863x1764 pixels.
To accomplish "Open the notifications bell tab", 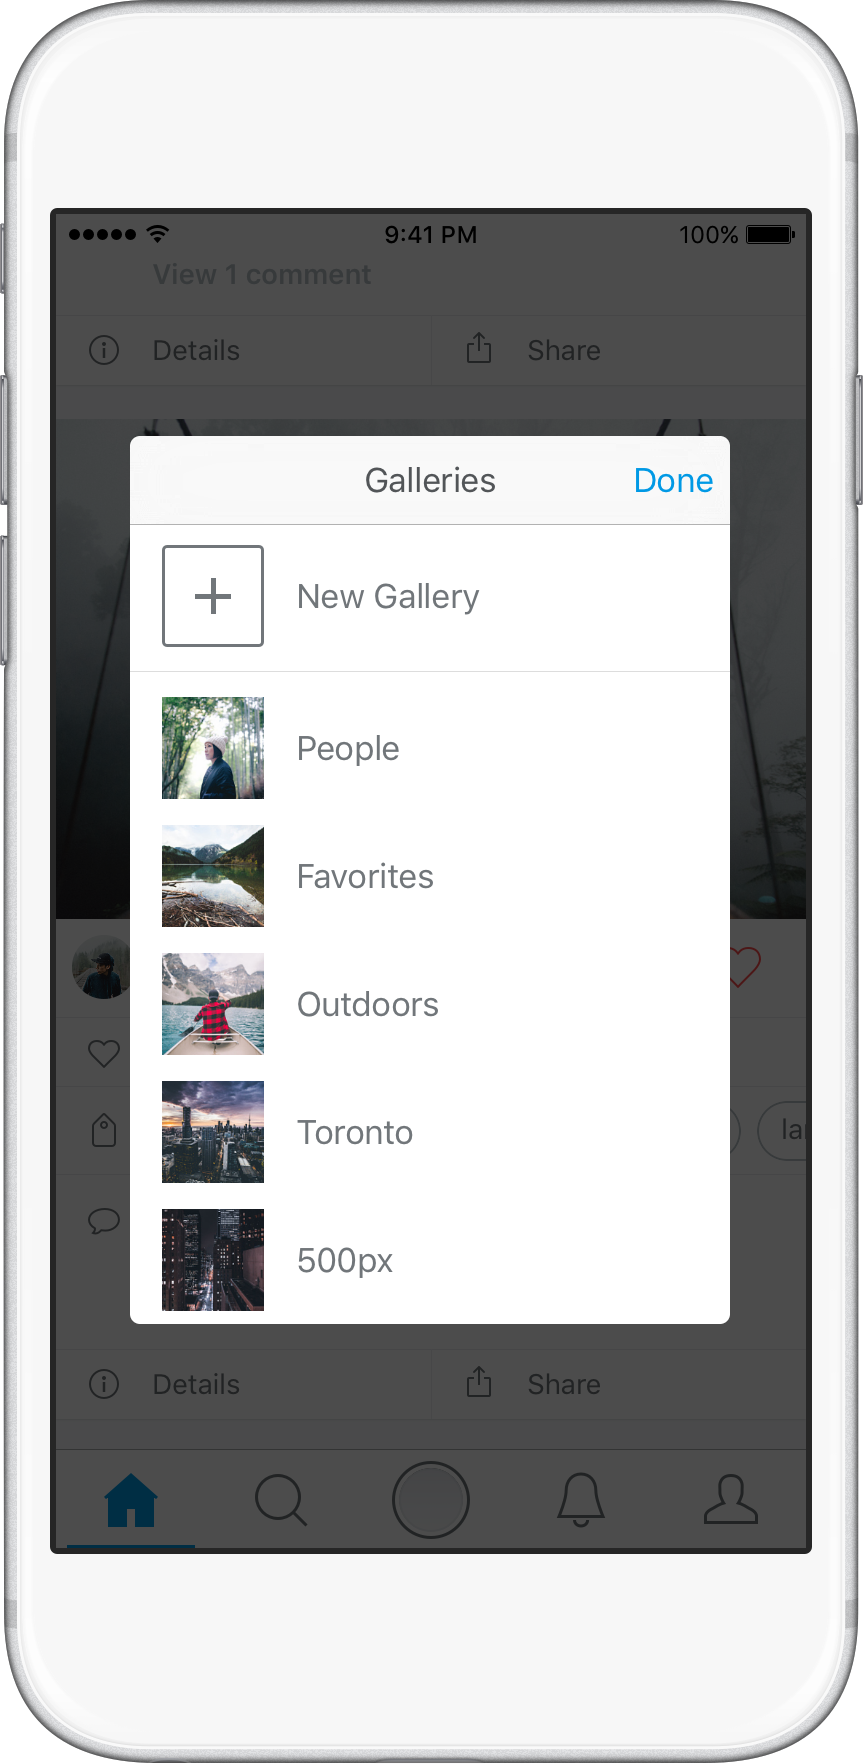I will pyautogui.click(x=581, y=1500).
